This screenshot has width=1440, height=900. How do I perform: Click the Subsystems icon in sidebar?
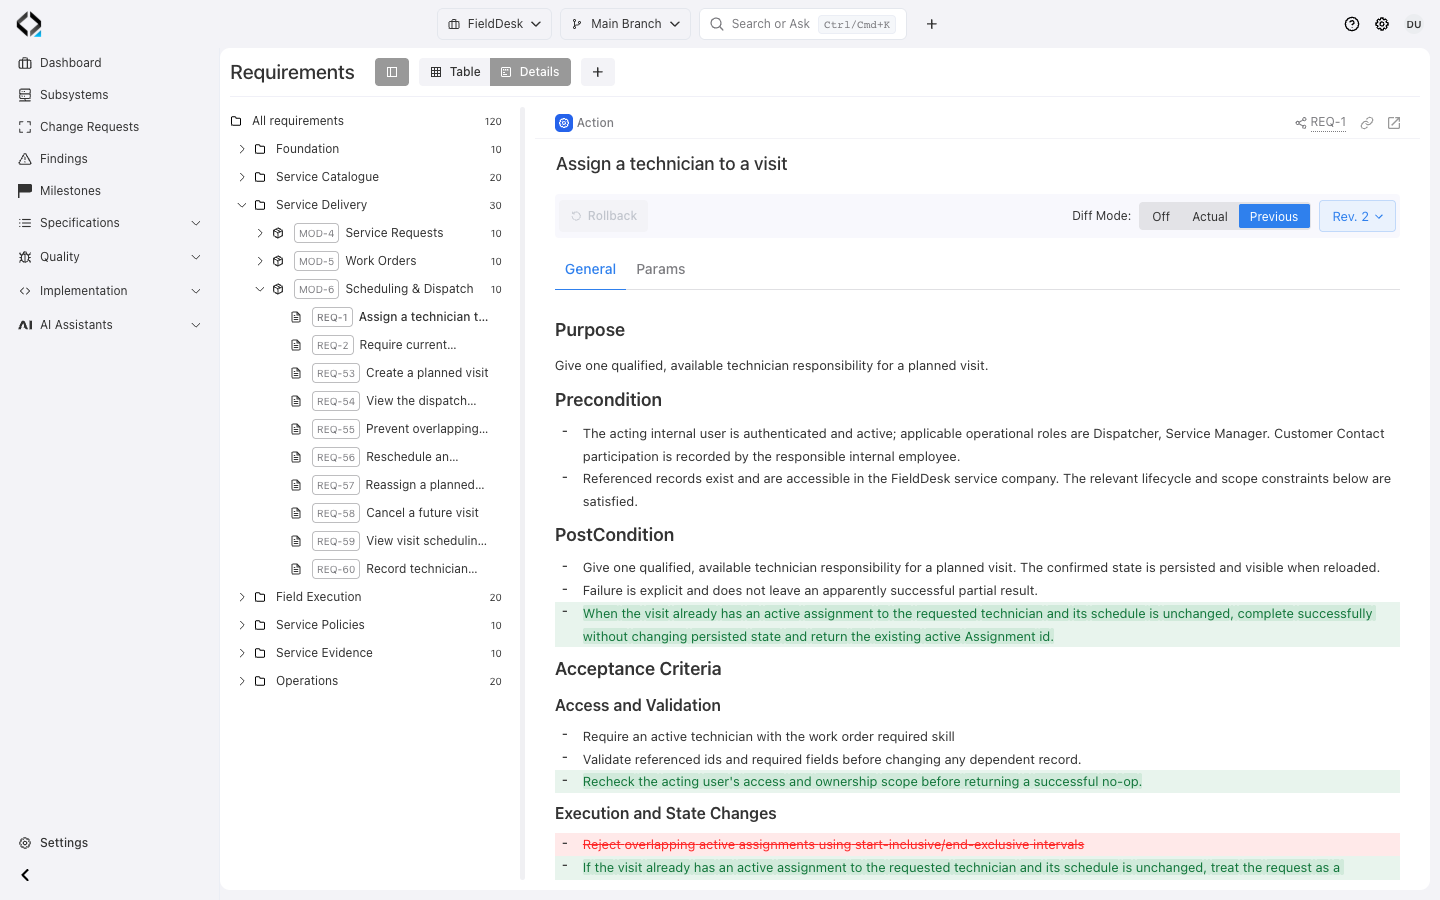tap(25, 95)
